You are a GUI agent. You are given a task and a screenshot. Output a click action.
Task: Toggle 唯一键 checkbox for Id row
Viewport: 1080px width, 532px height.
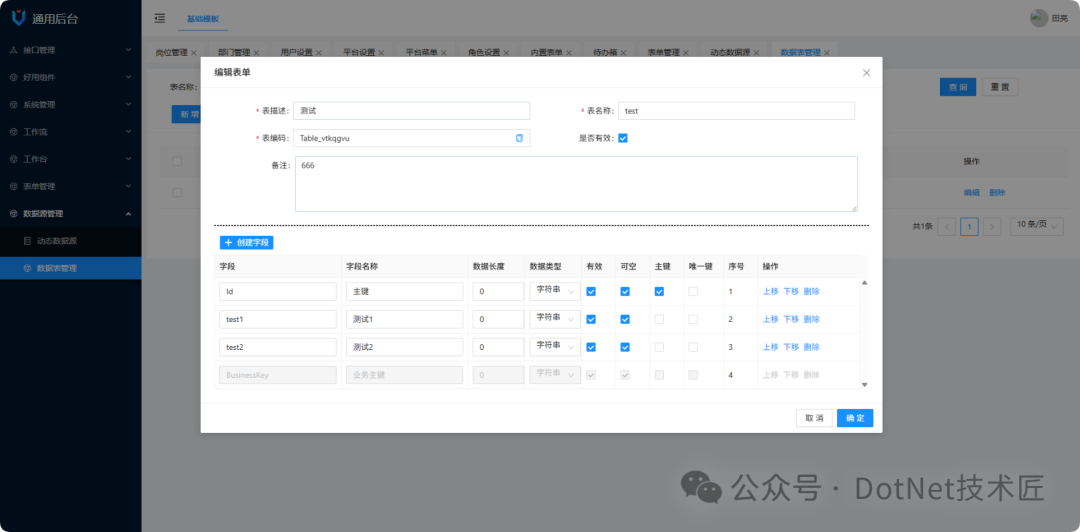pos(693,291)
